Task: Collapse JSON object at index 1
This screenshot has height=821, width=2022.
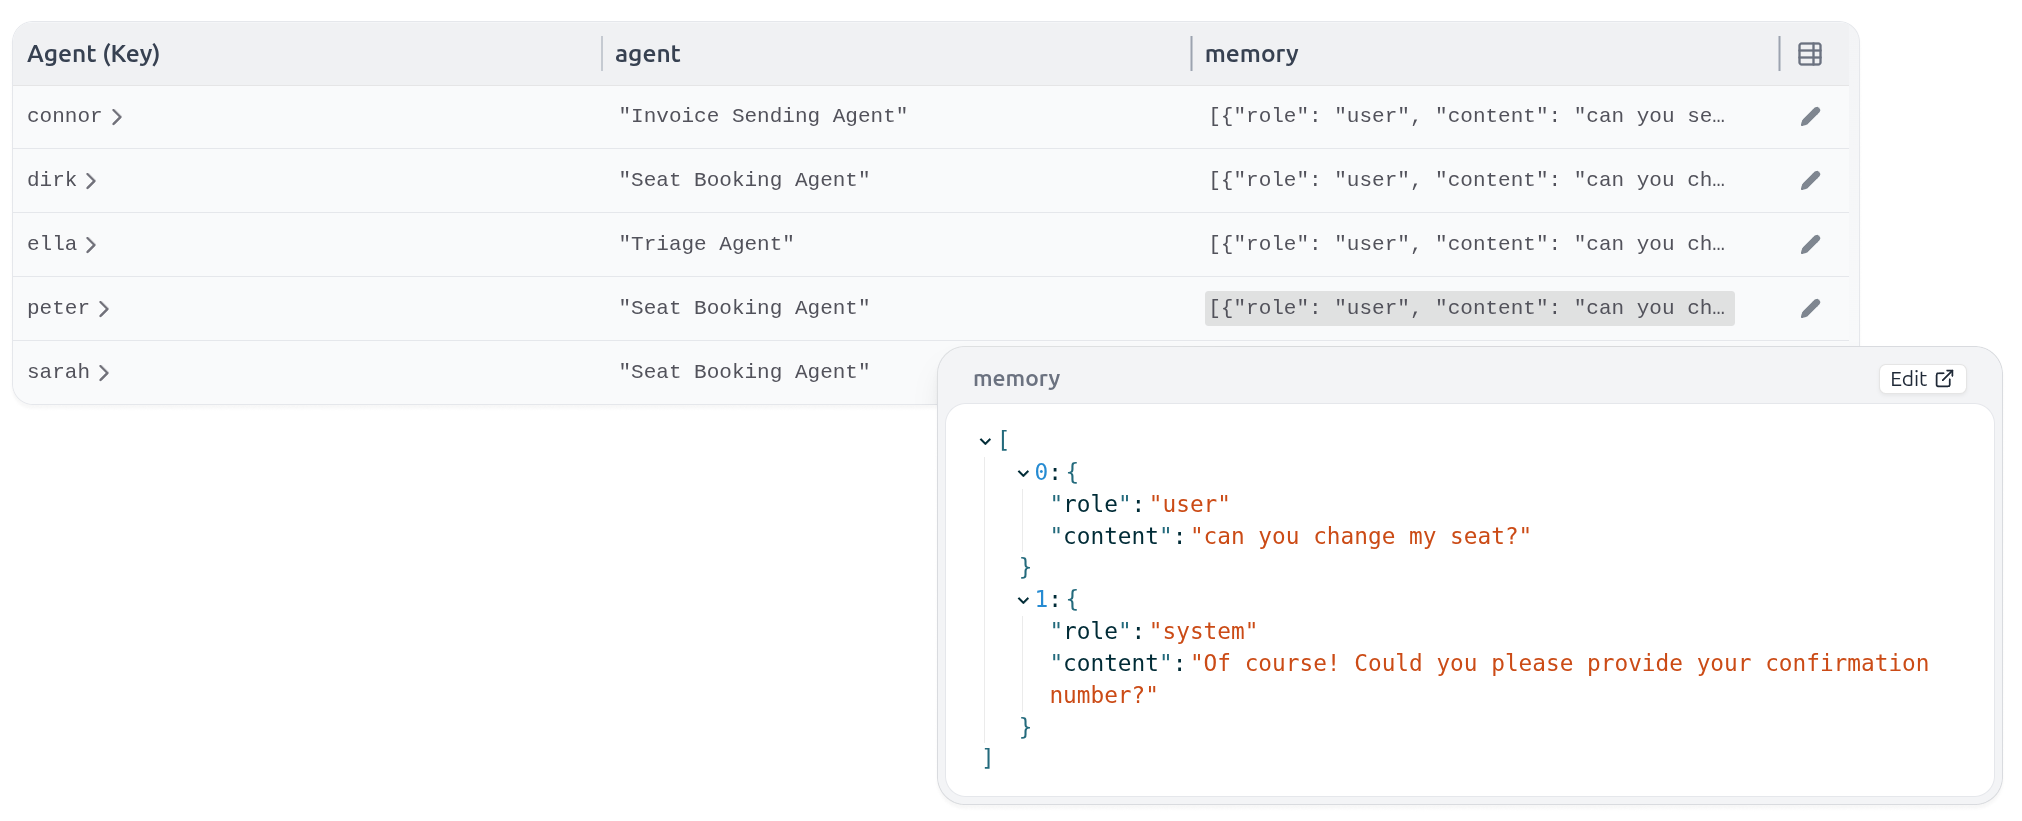Action: click(1022, 599)
